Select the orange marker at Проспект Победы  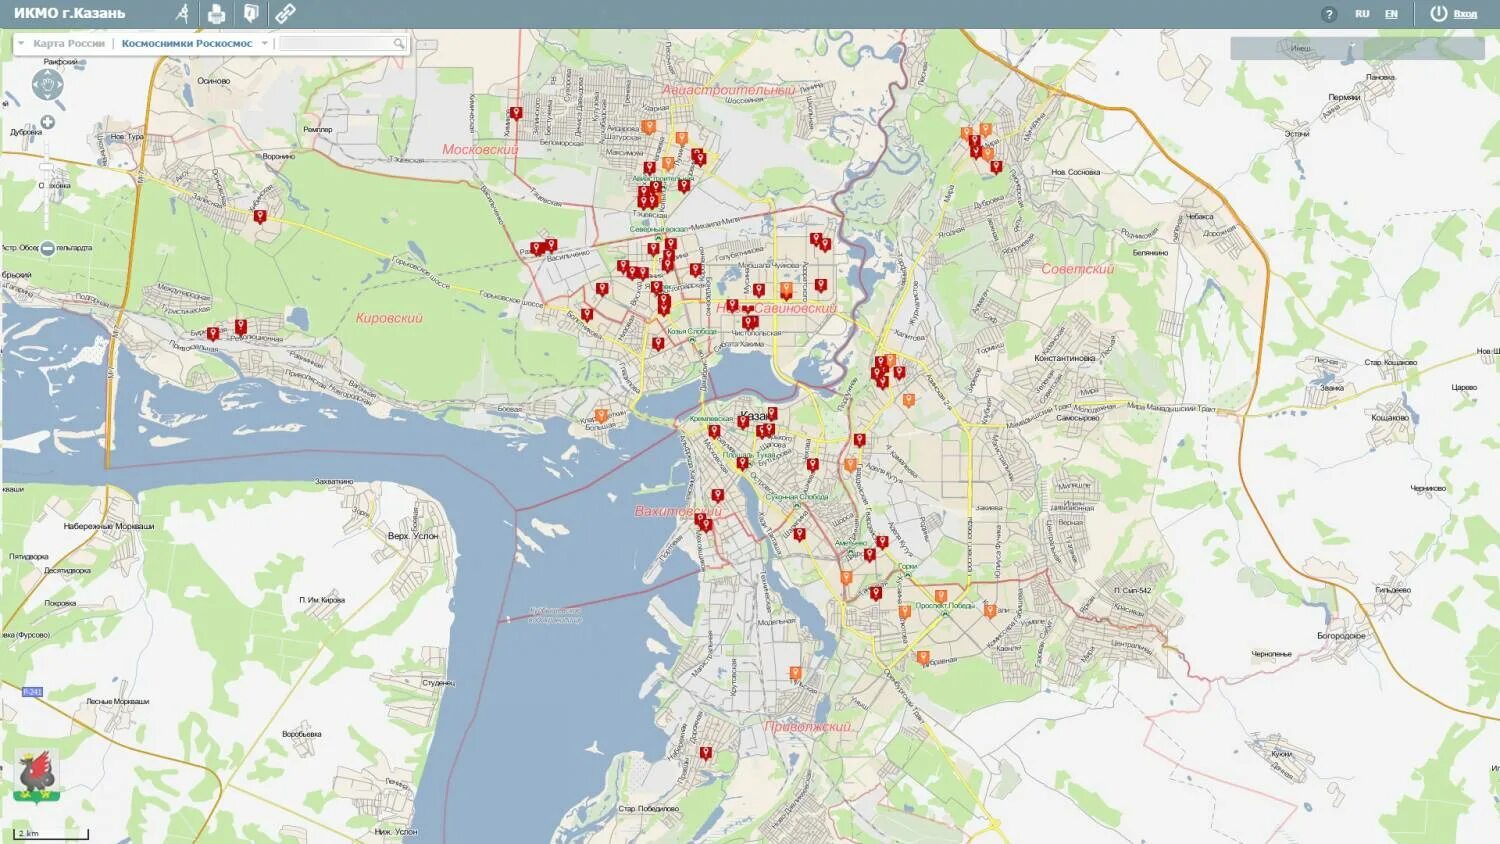[941, 596]
